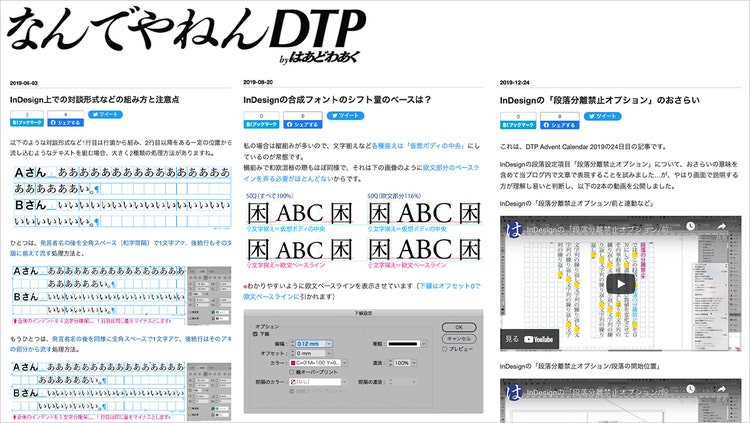Open 線幅 dropdown arrow

tap(329, 344)
